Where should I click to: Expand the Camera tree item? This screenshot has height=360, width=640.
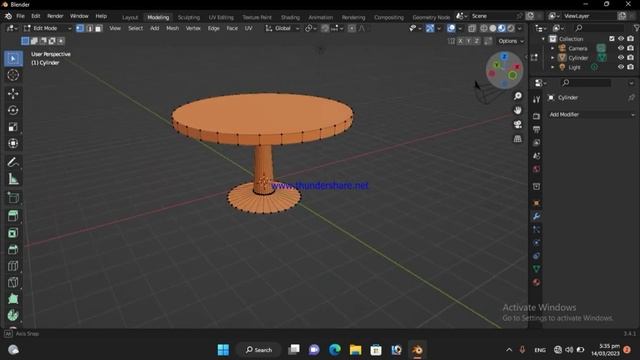tap(553, 48)
